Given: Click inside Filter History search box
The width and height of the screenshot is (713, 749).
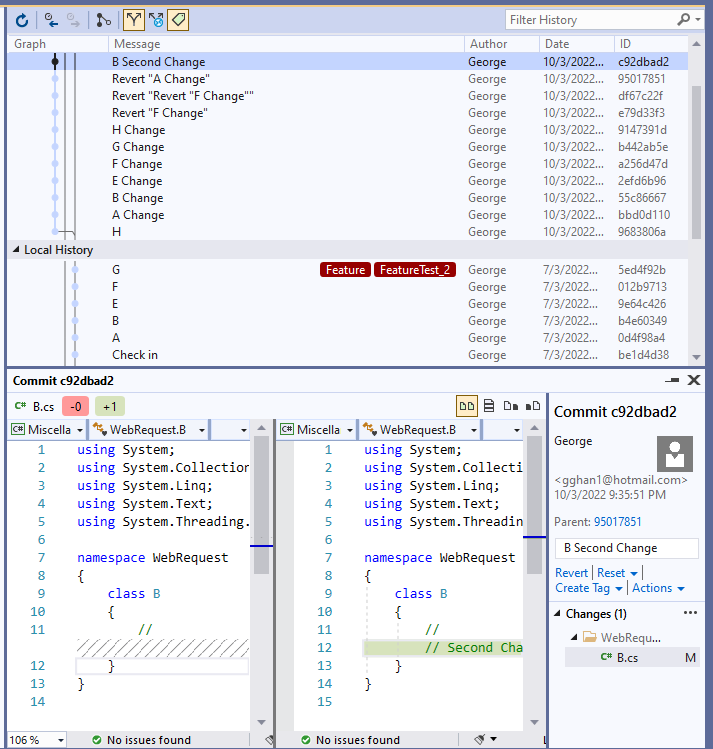Looking at the screenshot, I should (590, 20).
